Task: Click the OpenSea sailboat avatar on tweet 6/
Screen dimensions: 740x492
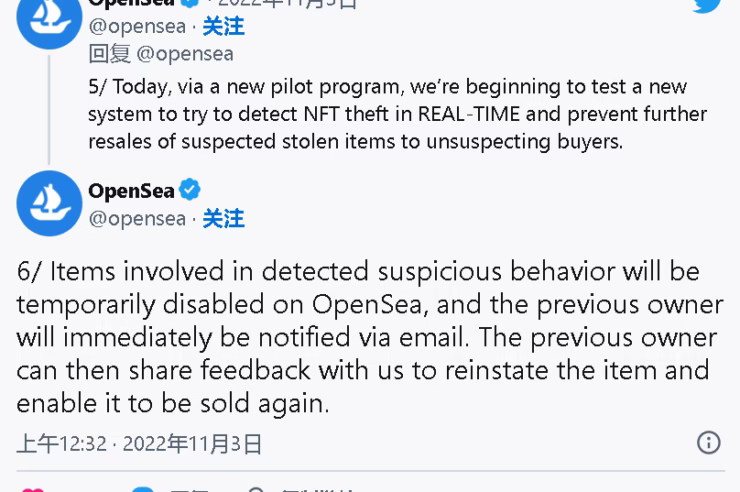Action: [x=49, y=203]
